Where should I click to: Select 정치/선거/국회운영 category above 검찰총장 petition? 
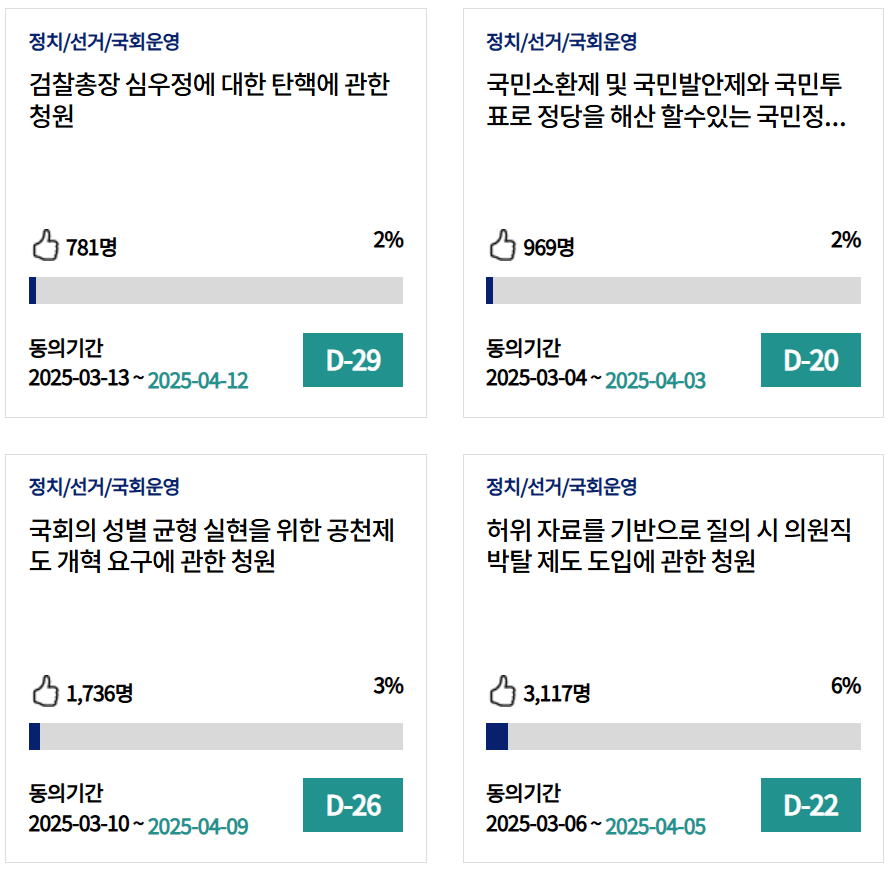pos(104,42)
